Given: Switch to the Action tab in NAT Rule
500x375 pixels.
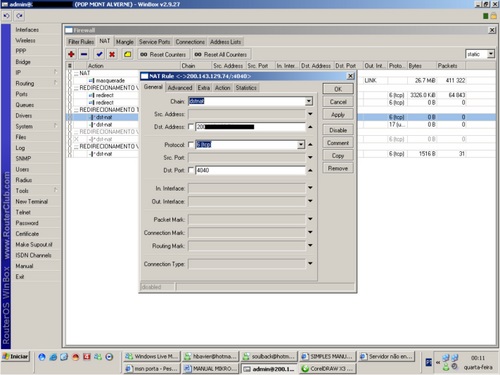Looking at the screenshot, I should pos(223,88).
